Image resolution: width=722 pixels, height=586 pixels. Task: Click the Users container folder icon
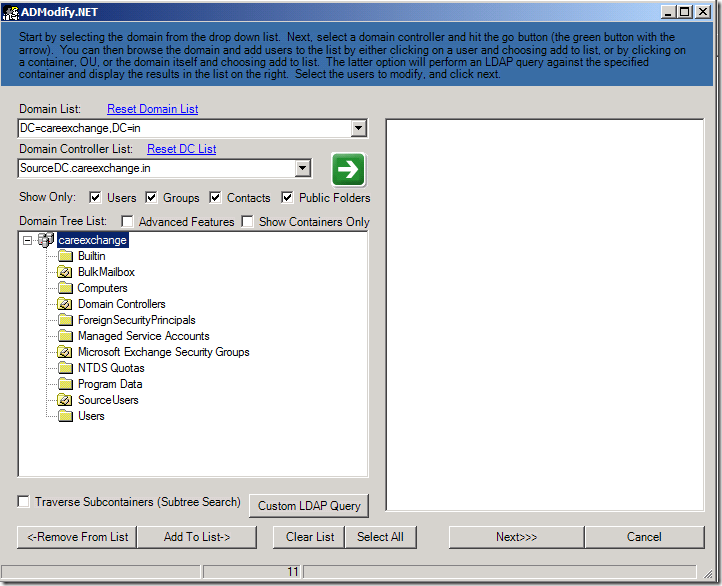(x=65, y=416)
